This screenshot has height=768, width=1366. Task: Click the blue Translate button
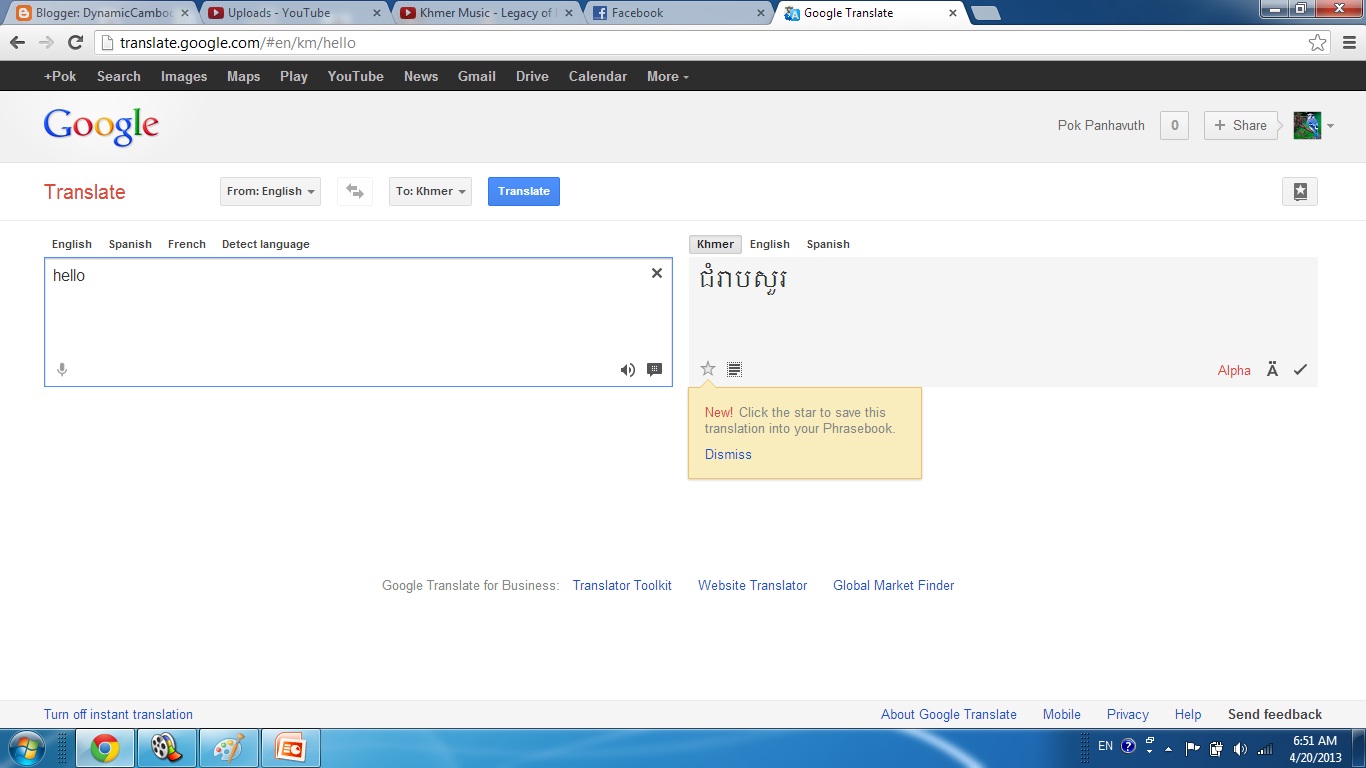tap(524, 191)
